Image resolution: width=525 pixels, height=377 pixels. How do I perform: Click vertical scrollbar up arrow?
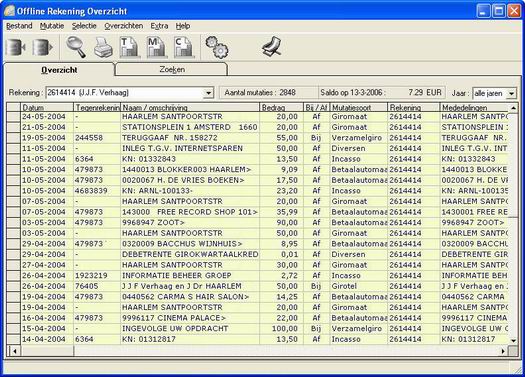[513, 108]
